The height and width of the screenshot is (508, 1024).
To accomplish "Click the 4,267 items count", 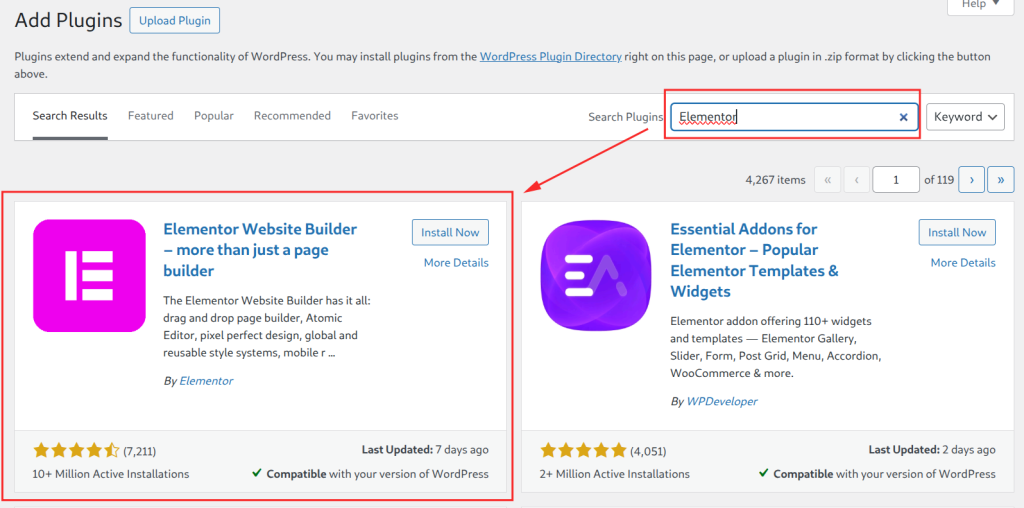I will (775, 180).
